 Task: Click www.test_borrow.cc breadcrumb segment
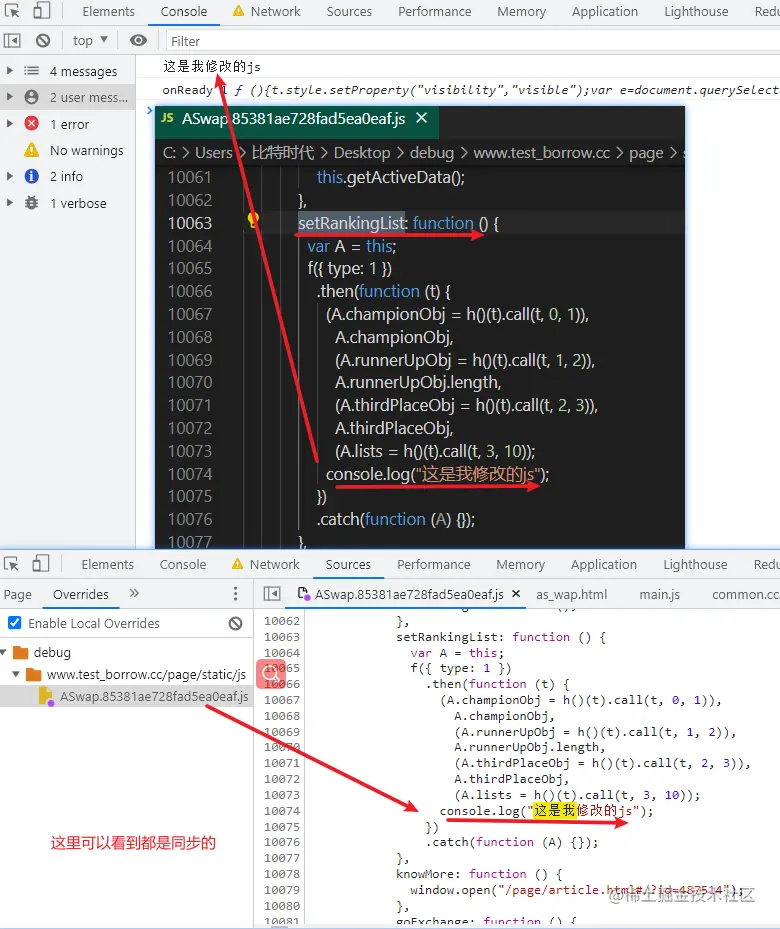[x=541, y=153]
